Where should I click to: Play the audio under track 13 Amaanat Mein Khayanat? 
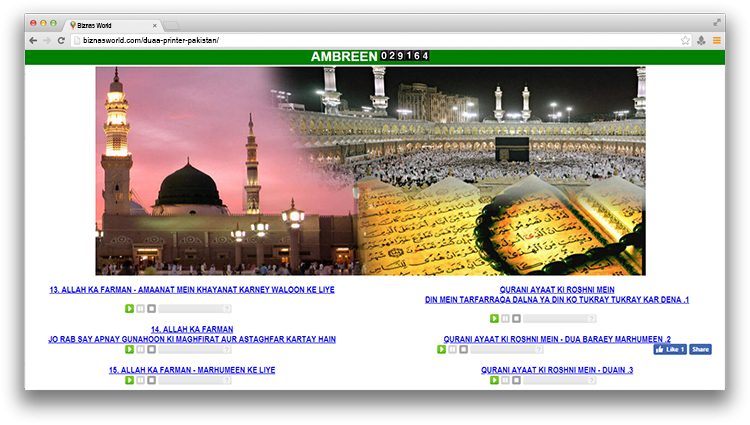click(x=129, y=308)
